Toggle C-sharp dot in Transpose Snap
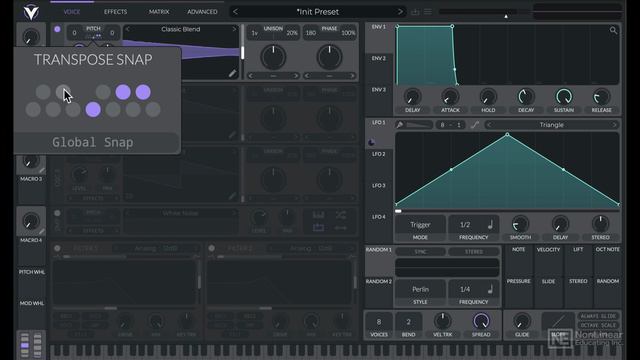 pos(43,92)
